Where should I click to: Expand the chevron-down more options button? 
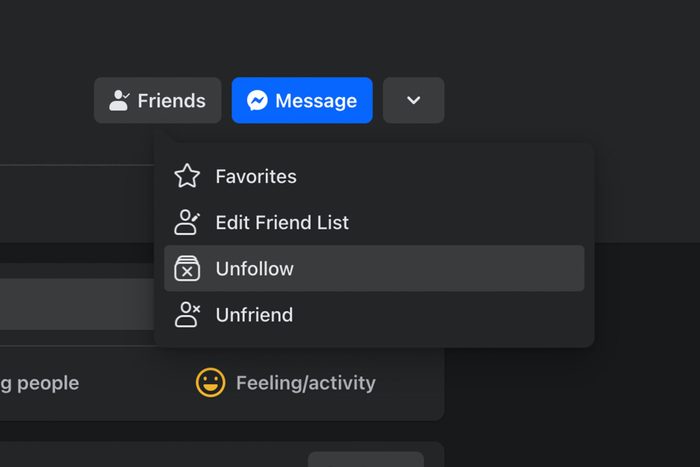[413, 101]
